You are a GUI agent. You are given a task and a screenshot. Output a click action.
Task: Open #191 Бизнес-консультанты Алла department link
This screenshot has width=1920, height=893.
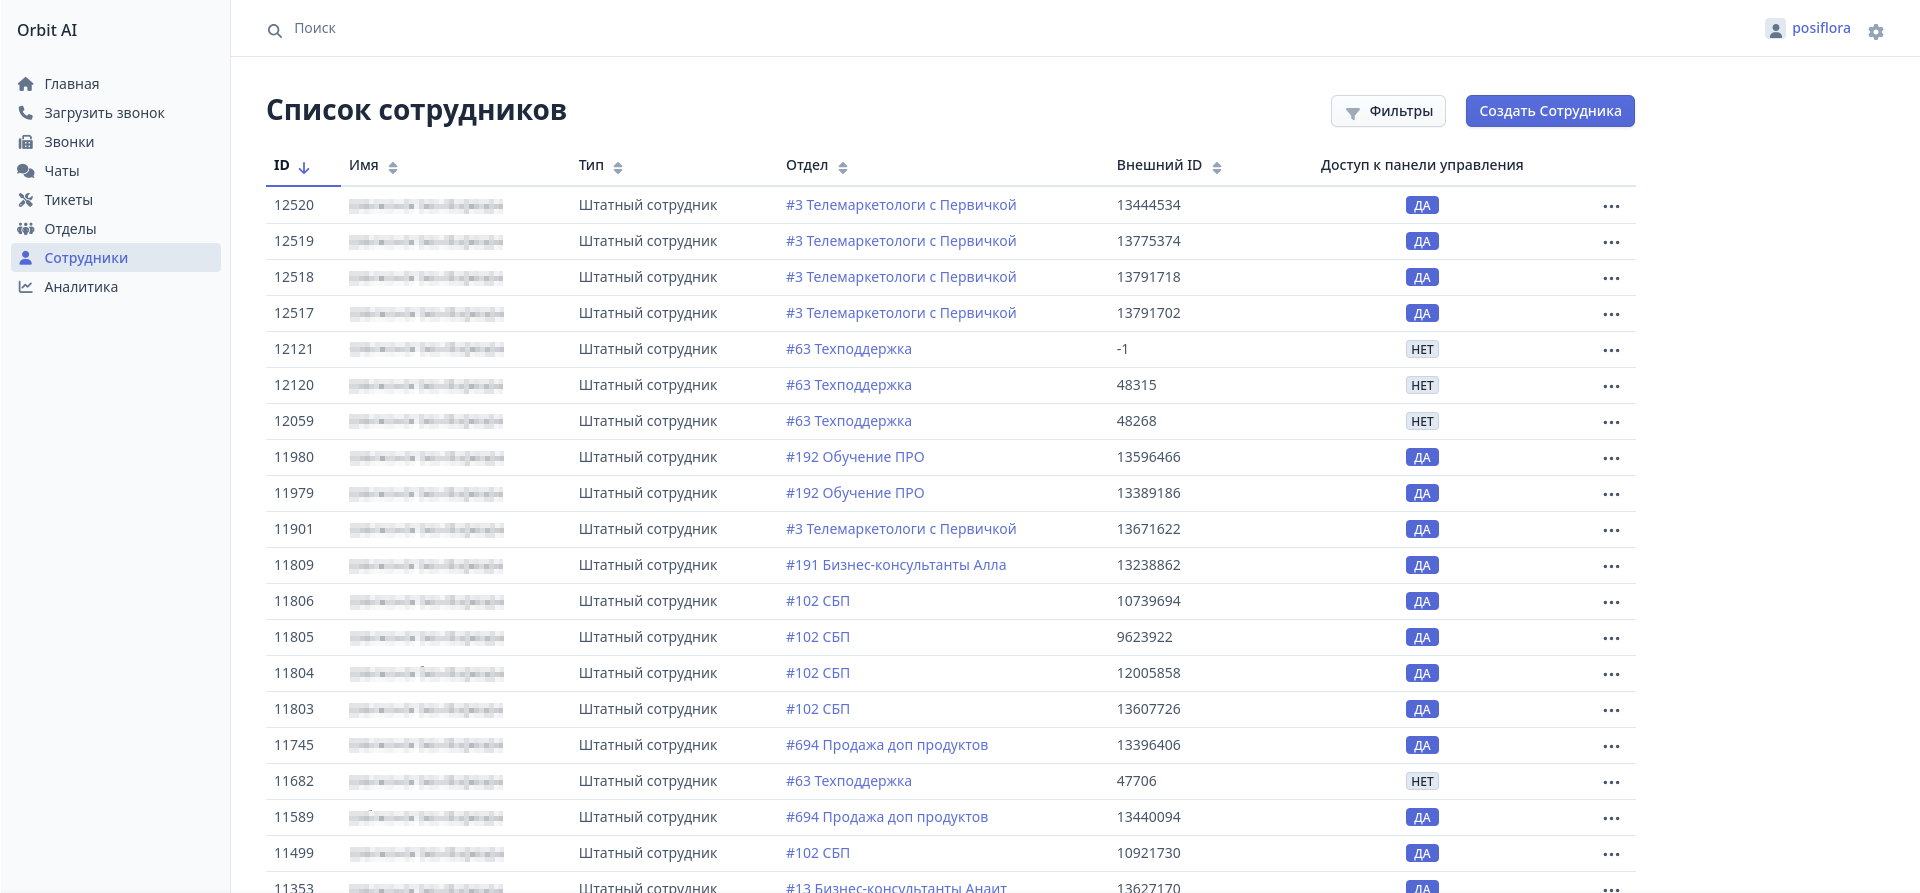tap(896, 565)
